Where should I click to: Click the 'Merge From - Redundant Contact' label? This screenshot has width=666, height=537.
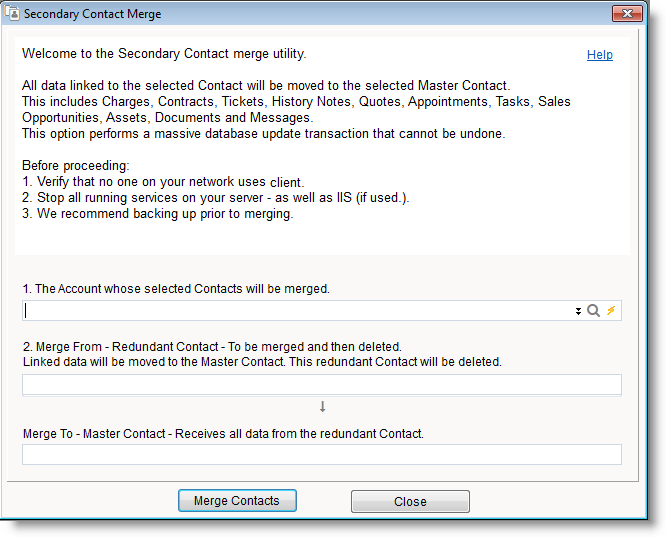point(211,346)
